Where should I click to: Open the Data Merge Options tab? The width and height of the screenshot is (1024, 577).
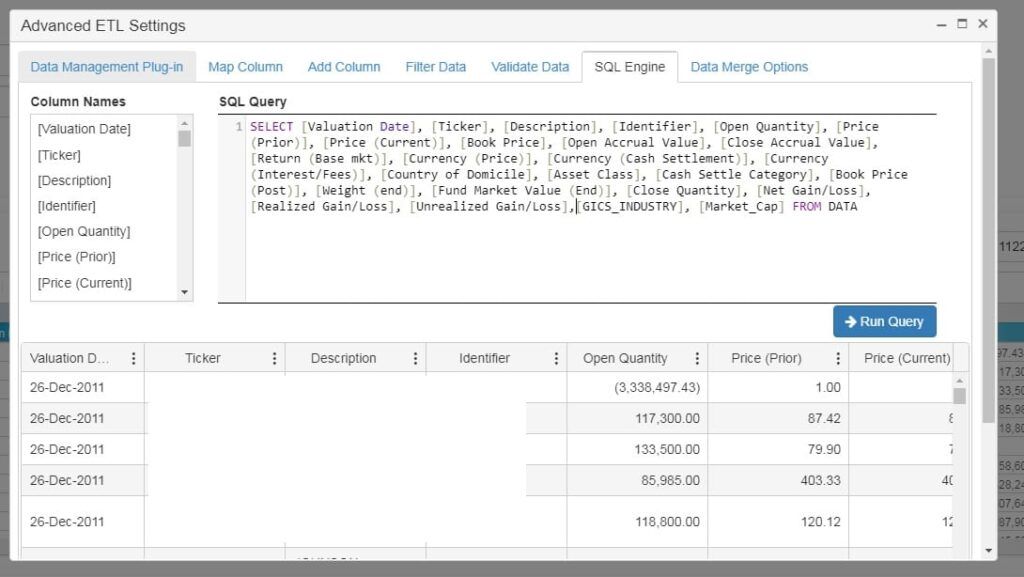coord(749,67)
